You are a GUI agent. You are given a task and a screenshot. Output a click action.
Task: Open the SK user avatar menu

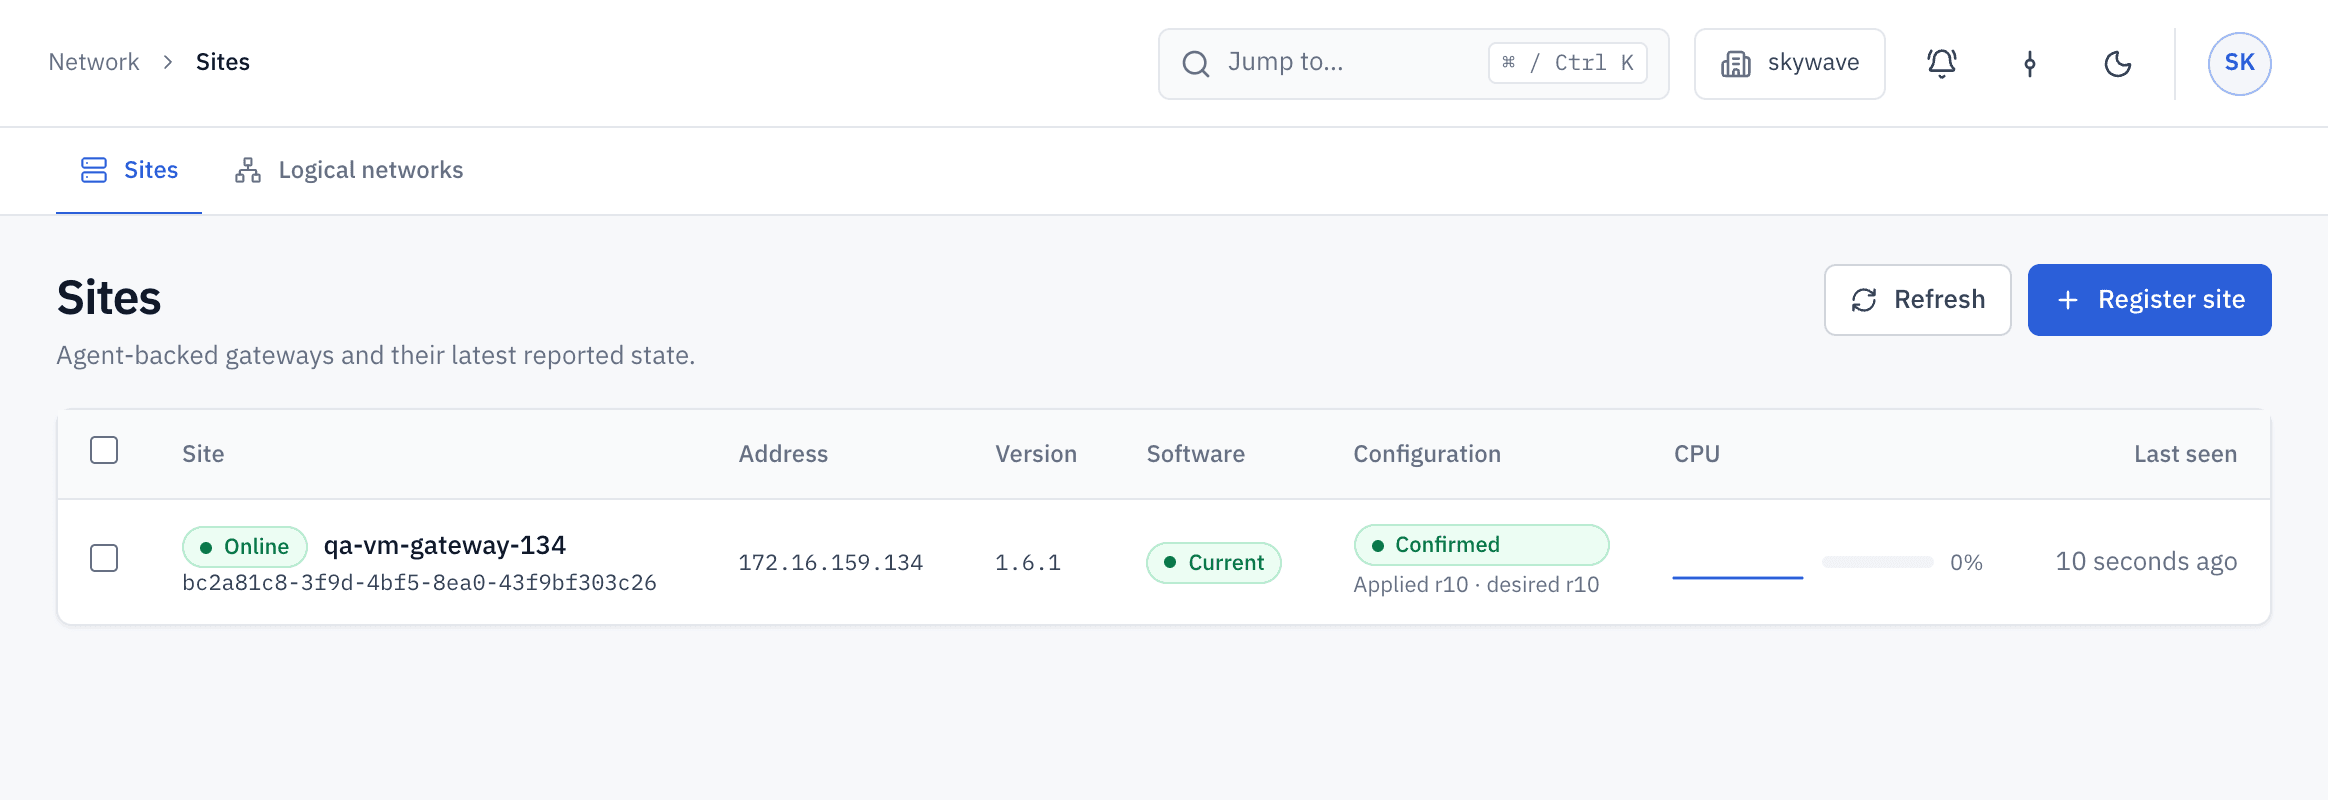(x=2240, y=64)
